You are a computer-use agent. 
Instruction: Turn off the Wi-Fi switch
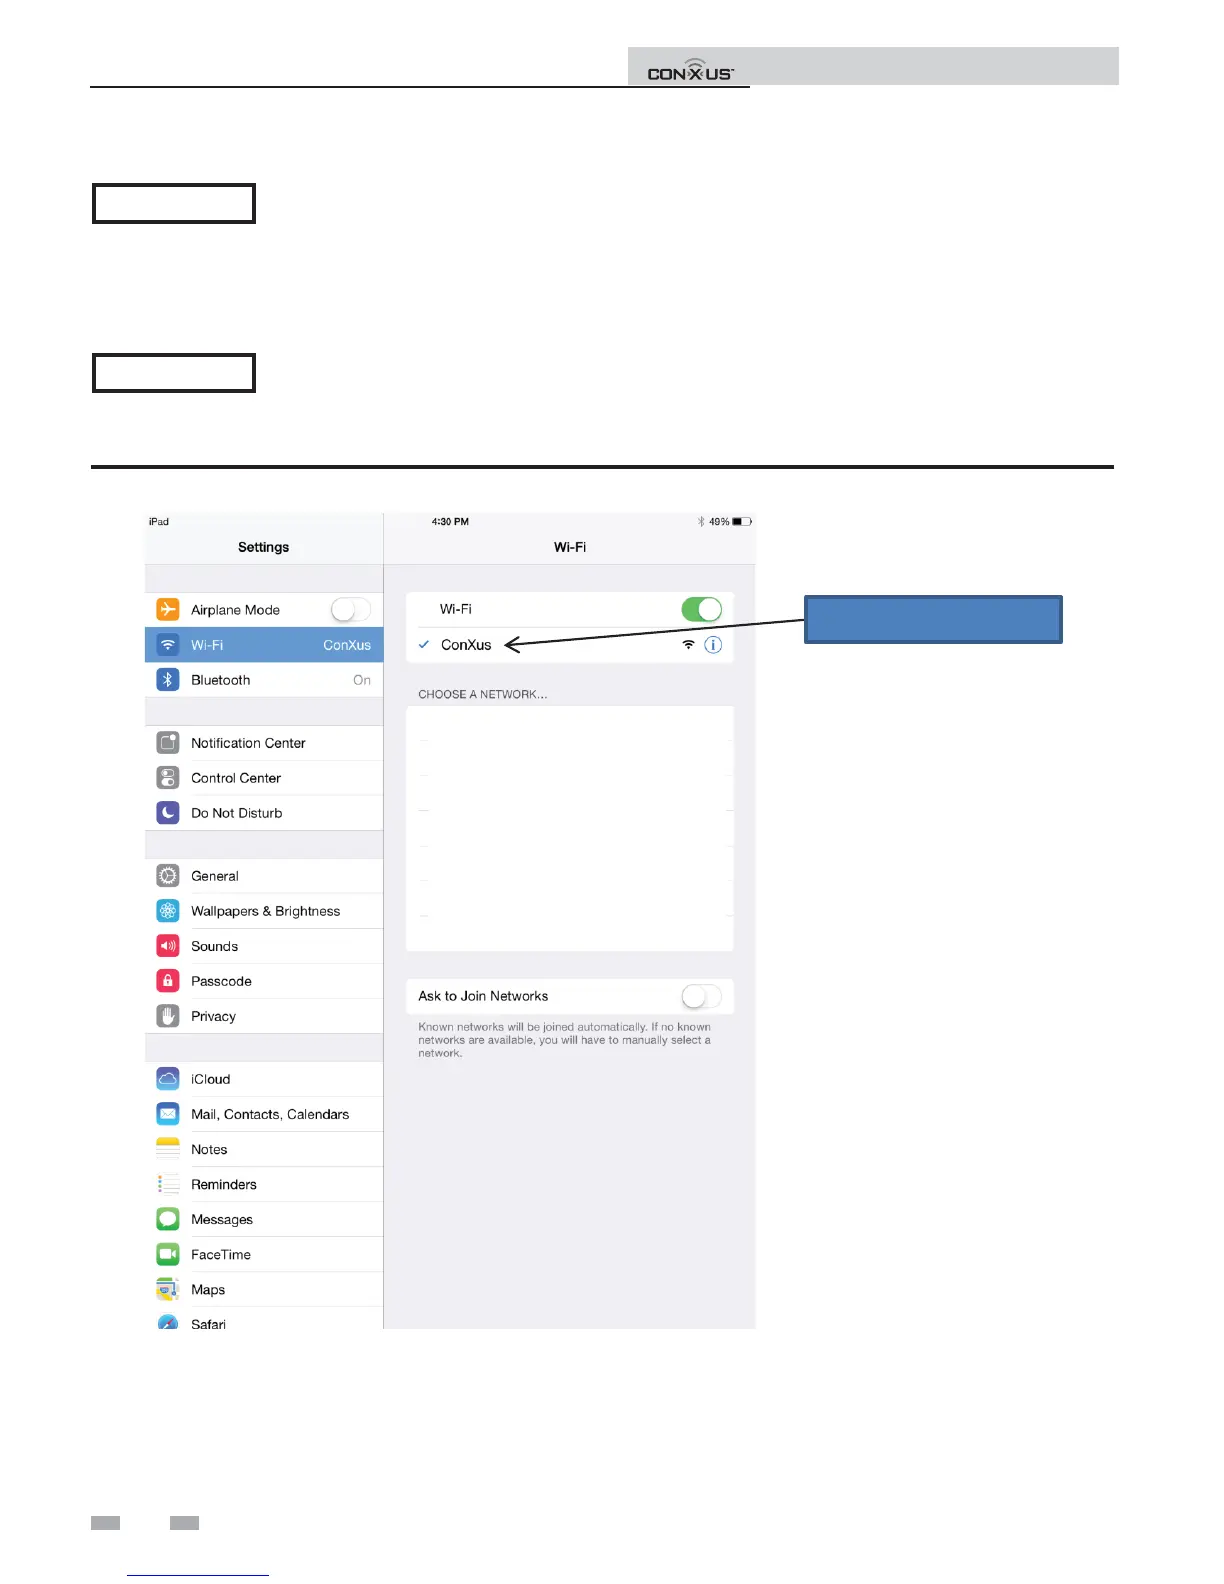point(702,609)
